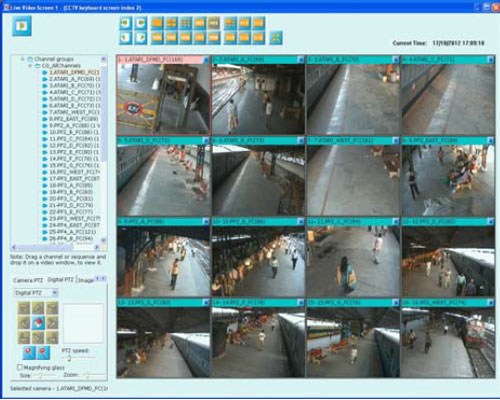Open the Digital PTZ tab
Screen dimensions: 500x400
60,280
